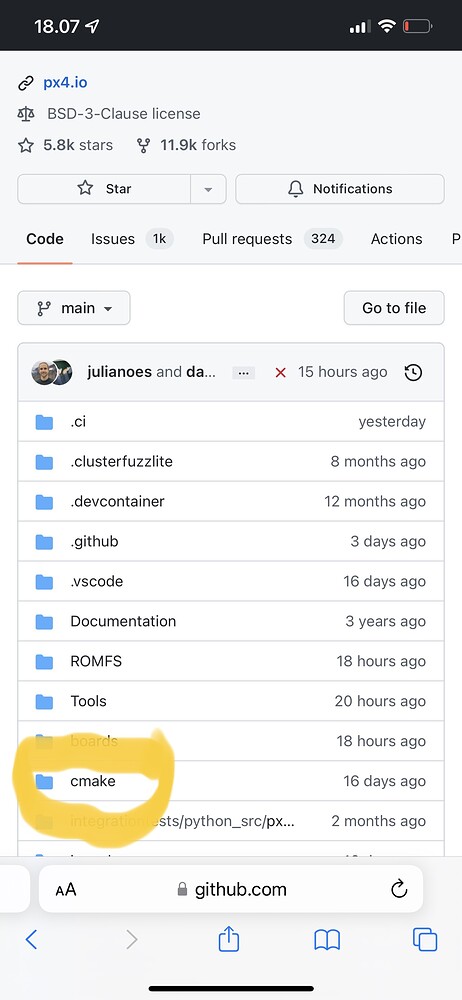Expand the commit message ellipsis
The width and height of the screenshot is (462, 1000).
[243, 373]
